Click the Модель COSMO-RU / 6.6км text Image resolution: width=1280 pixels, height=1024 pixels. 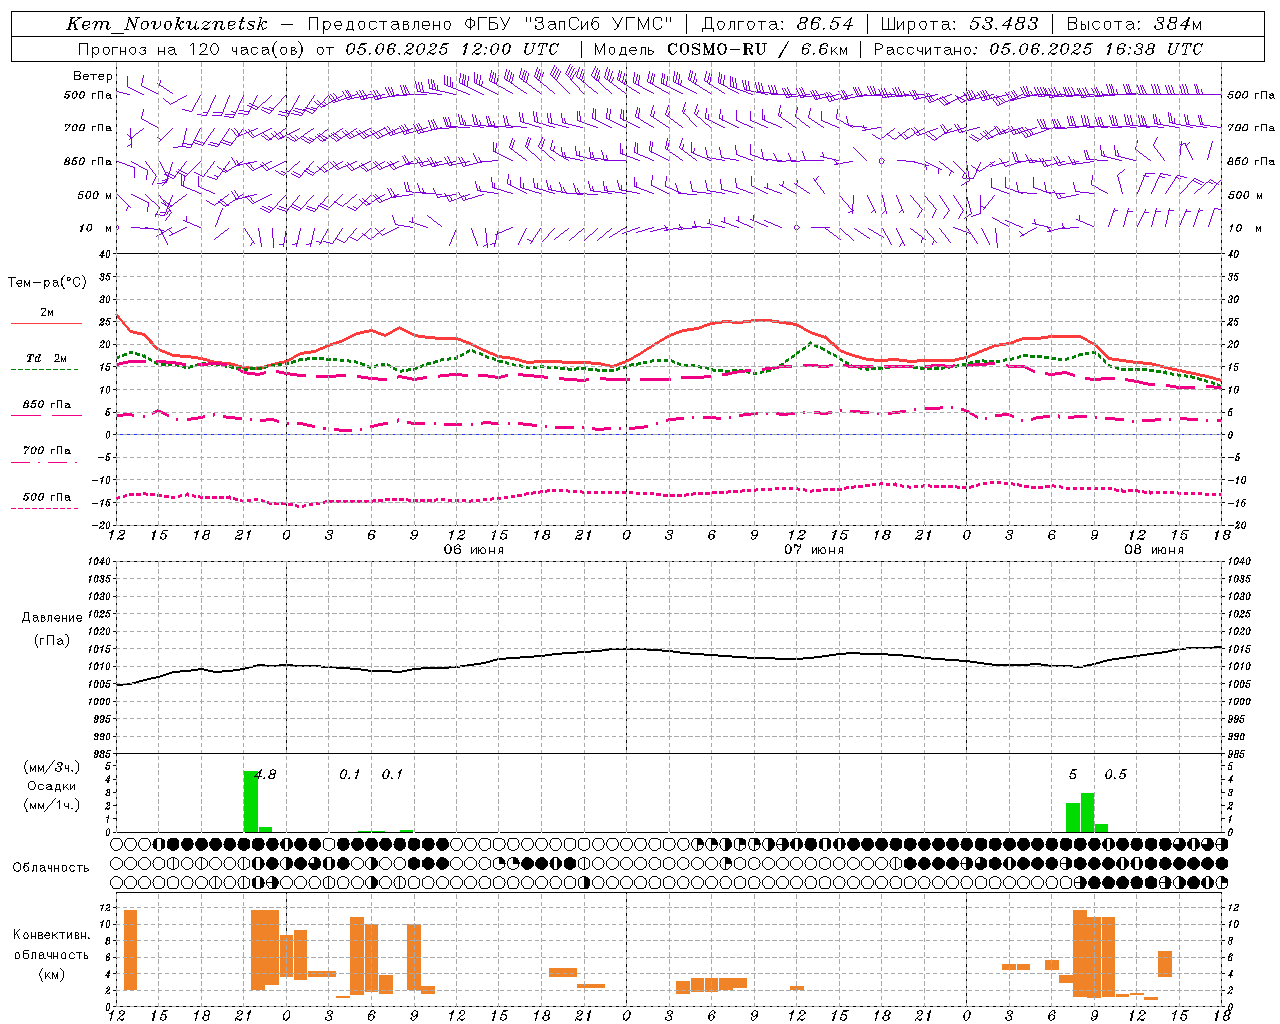pos(721,49)
